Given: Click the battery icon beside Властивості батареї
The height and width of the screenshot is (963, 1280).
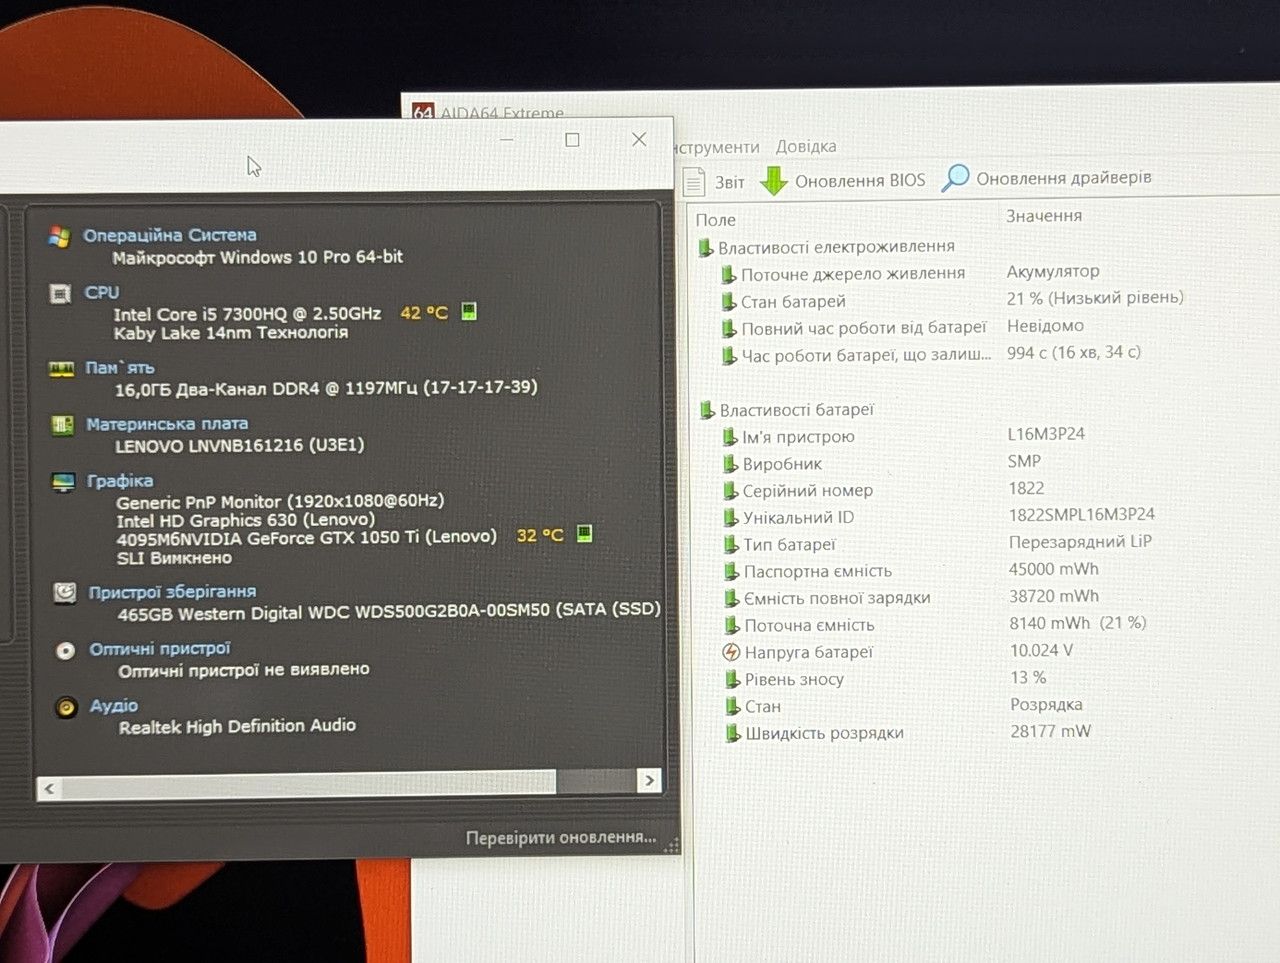Looking at the screenshot, I should pyautogui.click(x=708, y=410).
